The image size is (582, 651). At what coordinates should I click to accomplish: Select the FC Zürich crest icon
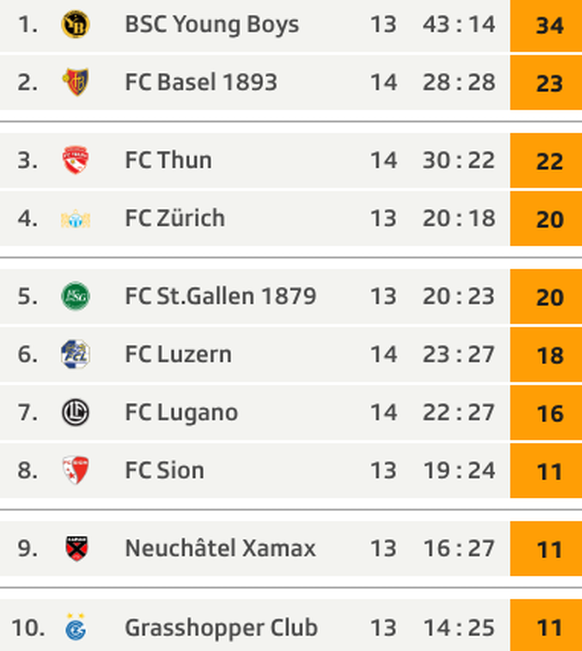coord(75,218)
